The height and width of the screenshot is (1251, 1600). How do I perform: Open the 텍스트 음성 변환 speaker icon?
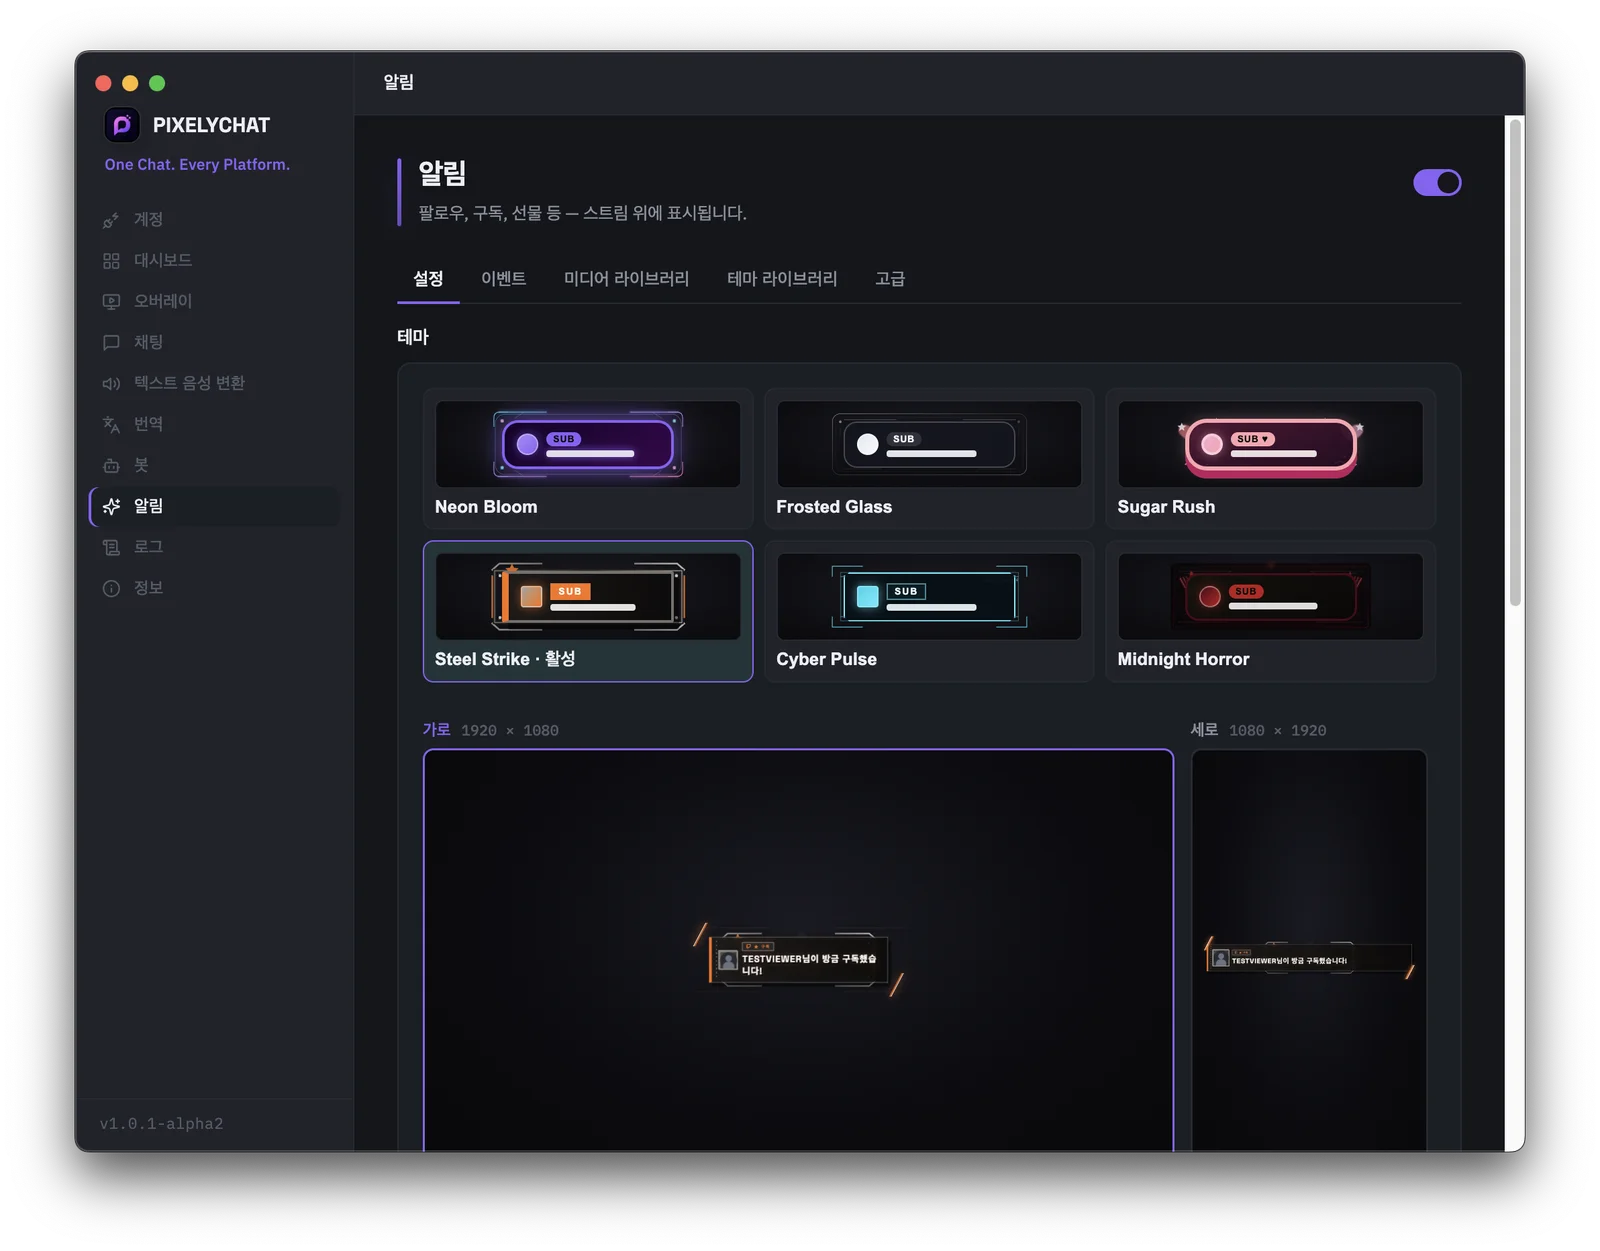[x=111, y=384]
